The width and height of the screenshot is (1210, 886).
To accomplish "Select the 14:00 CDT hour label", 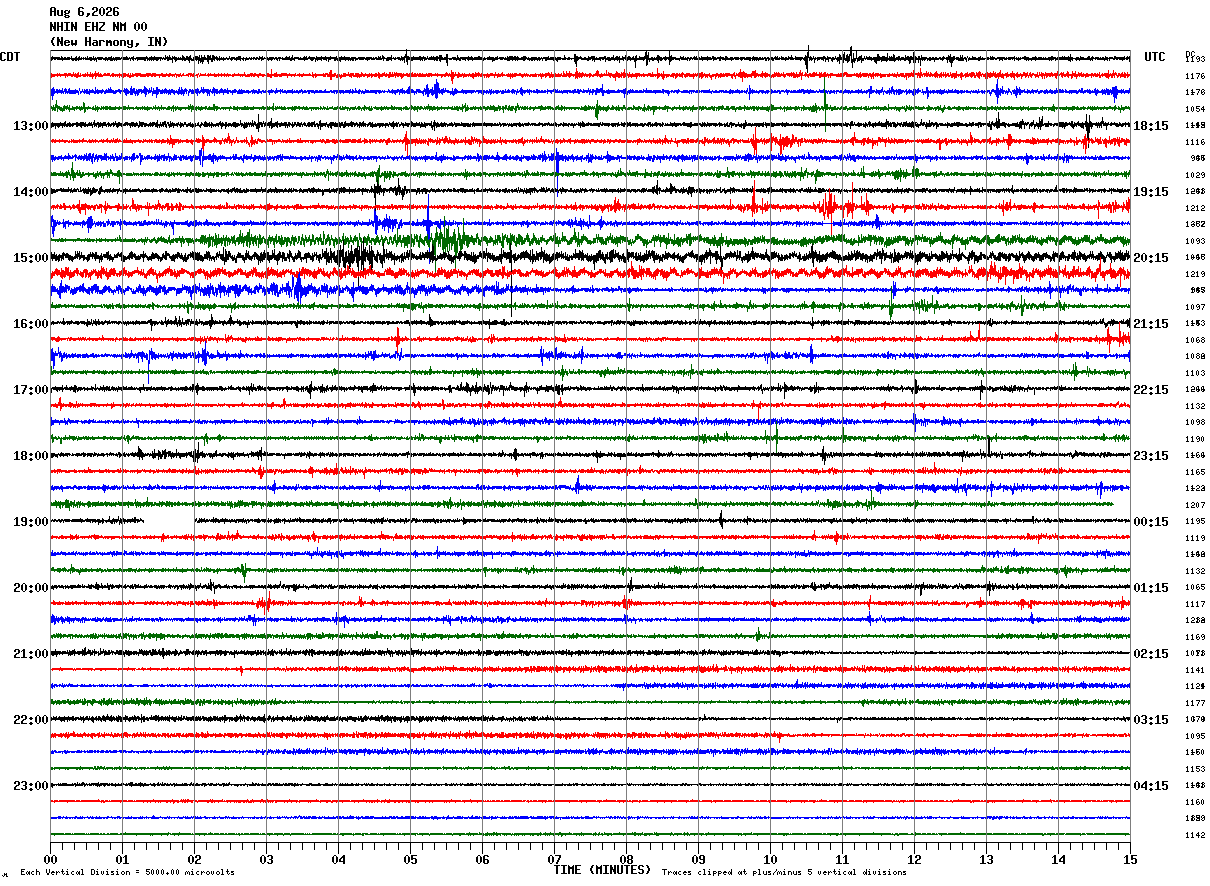I will [x=31, y=192].
